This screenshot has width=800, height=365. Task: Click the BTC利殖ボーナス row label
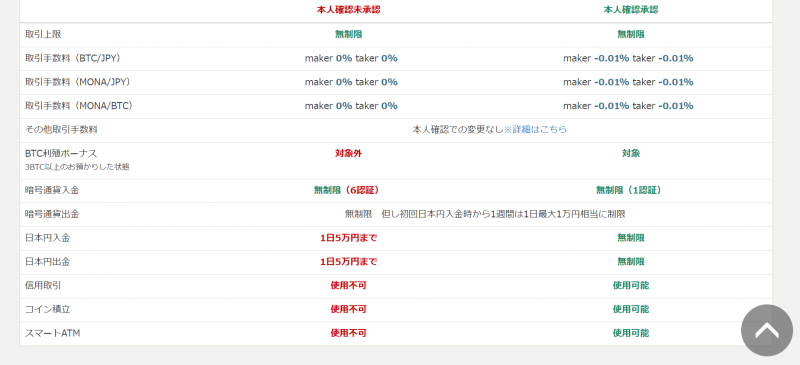click(x=61, y=153)
